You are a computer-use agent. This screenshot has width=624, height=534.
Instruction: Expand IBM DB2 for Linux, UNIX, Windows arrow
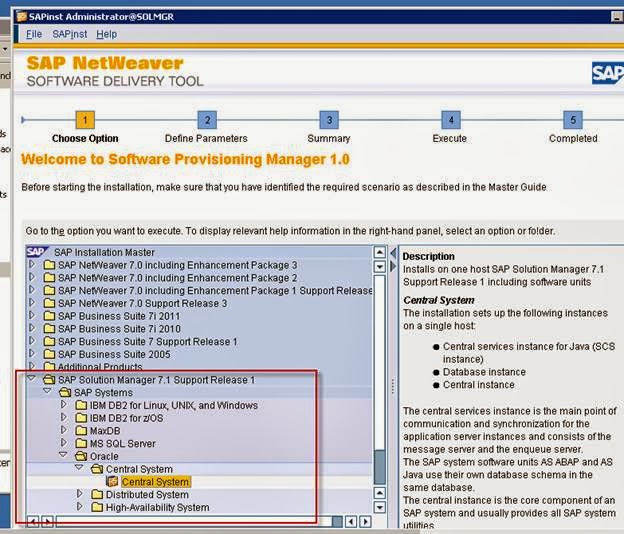coord(64,404)
